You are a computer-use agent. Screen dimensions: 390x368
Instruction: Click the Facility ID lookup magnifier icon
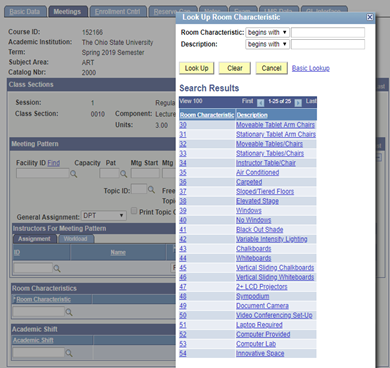coord(73,174)
